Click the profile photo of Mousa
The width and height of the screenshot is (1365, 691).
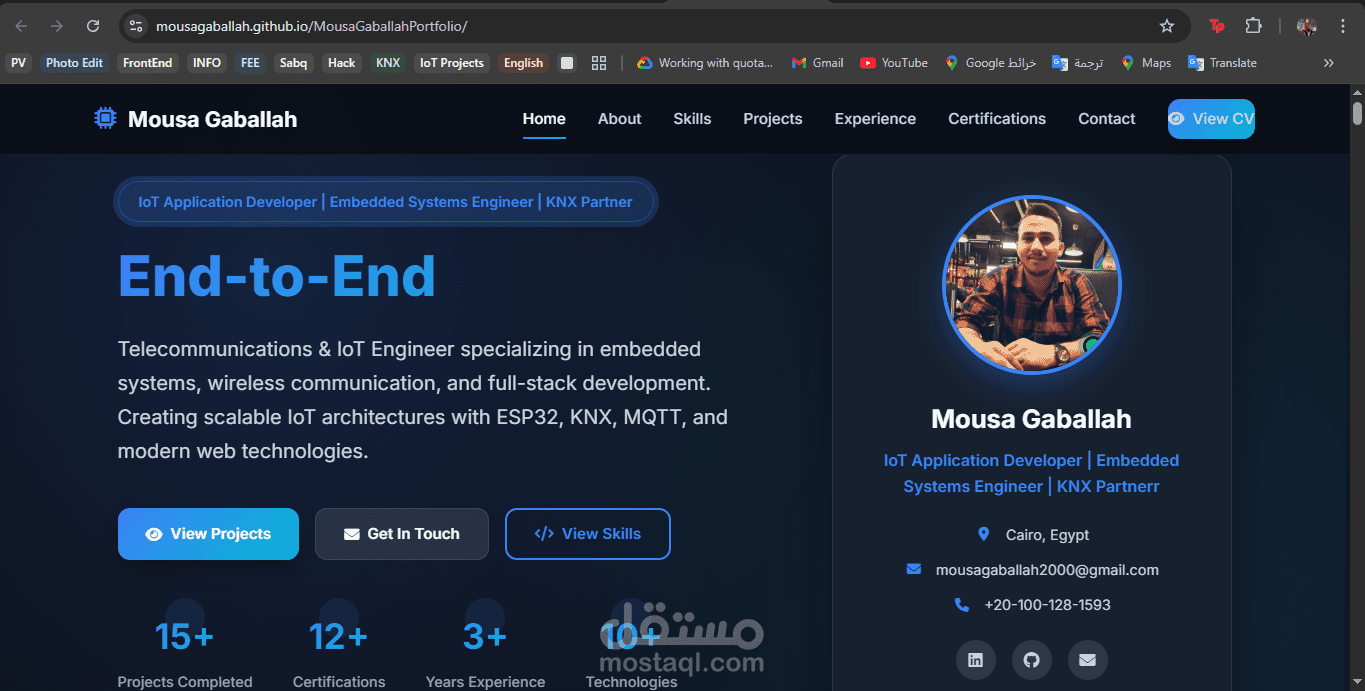tap(1032, 285)
